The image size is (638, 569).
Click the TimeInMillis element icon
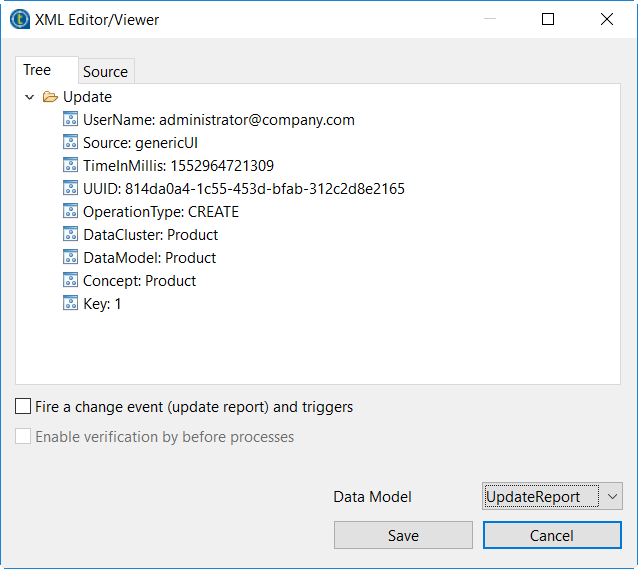click(71, 166)
